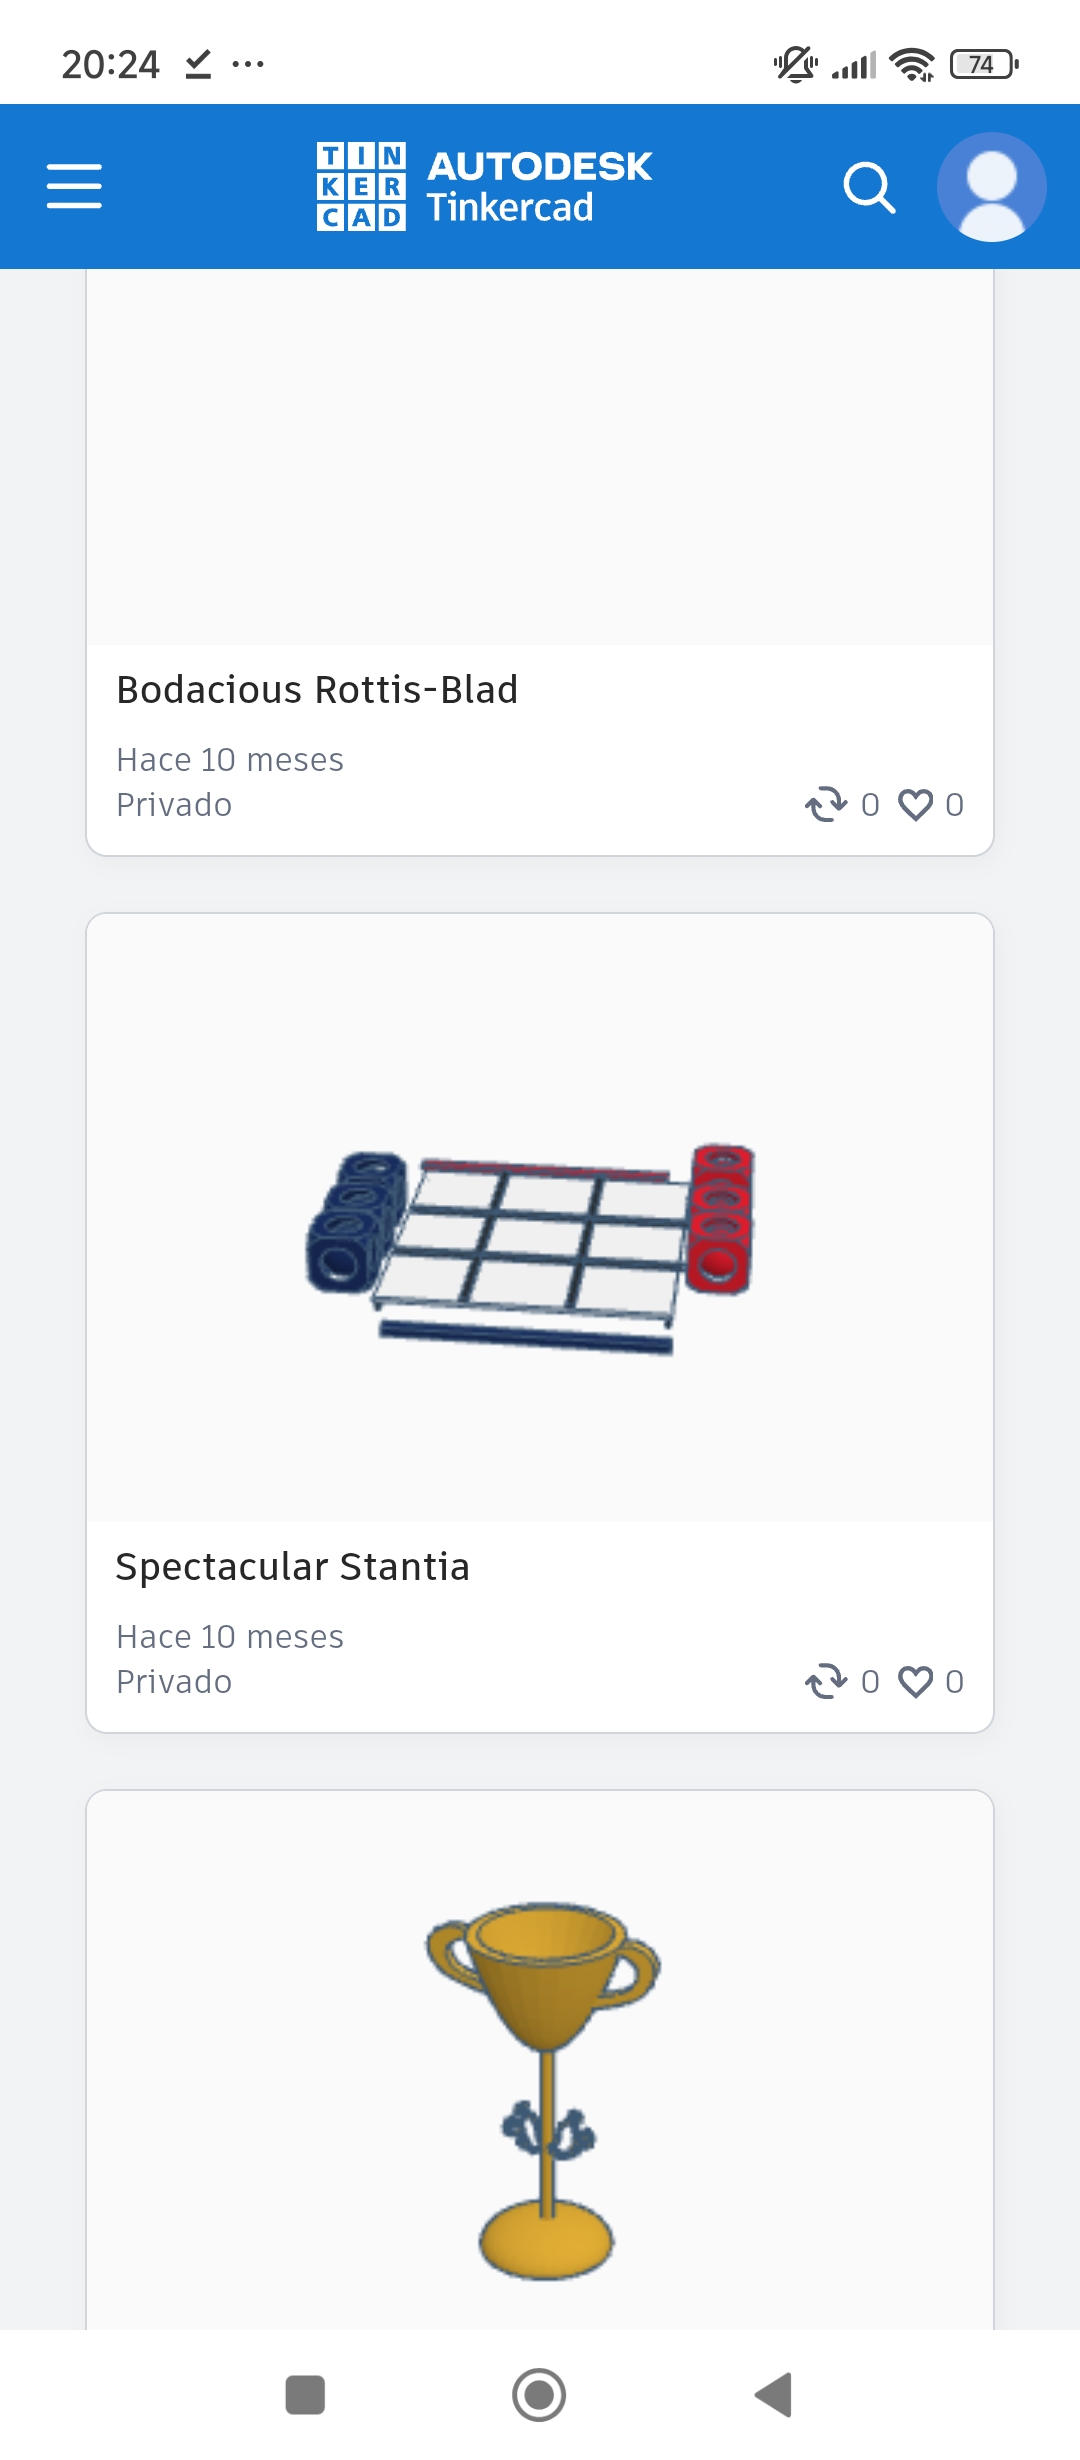The height and width of the screenshot is (2460, 1080).
Task: Open the hamburger navigation menu
Action: pos(74,187)
